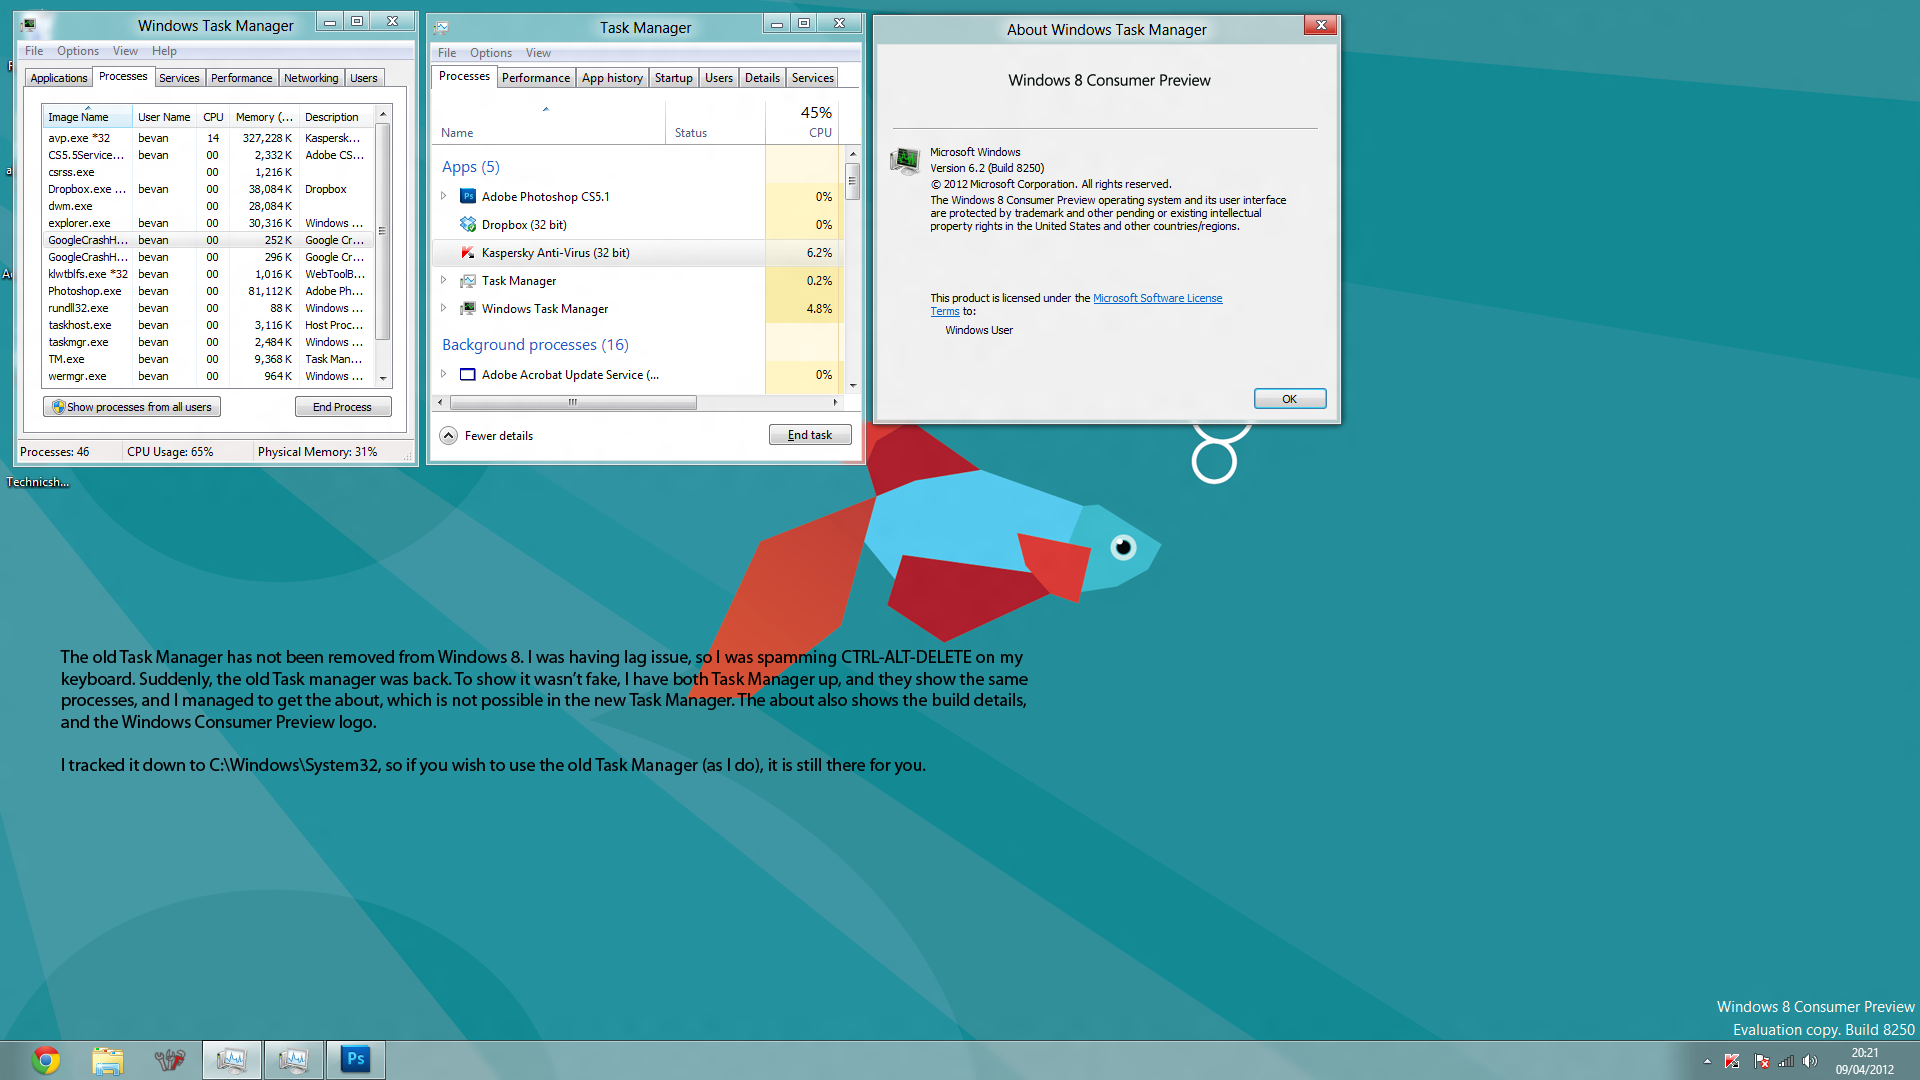Click the Adobe Photoshop CS5.1 process icon
This screenshot has height=1080, width=1920.
pyautogui.click(x=468, y=197)
